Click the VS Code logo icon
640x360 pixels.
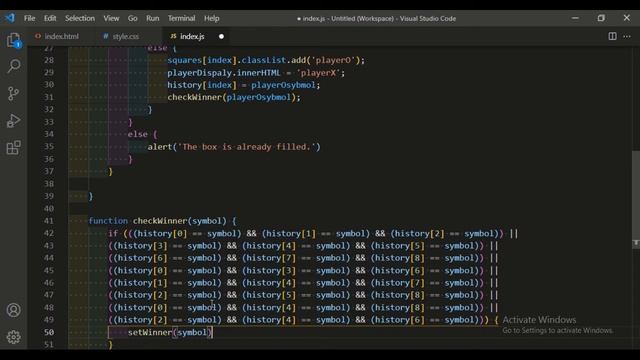(10, 18)
